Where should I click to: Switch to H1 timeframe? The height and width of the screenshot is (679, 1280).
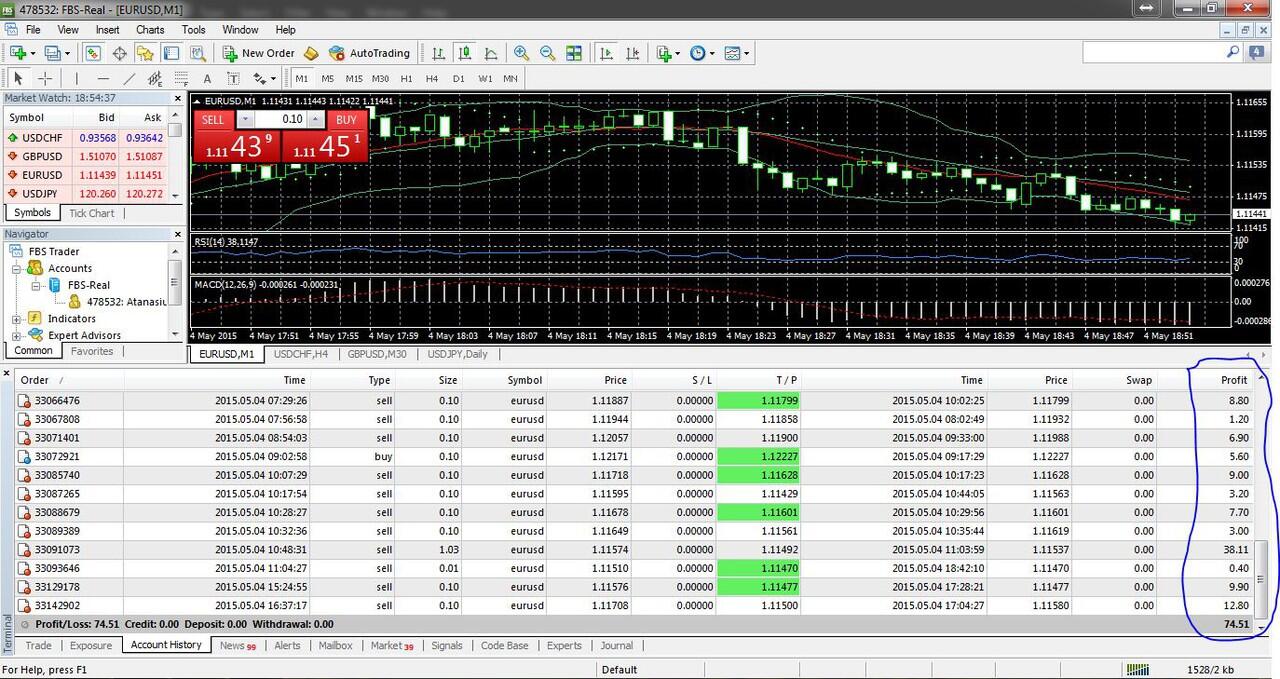(406, 78)
